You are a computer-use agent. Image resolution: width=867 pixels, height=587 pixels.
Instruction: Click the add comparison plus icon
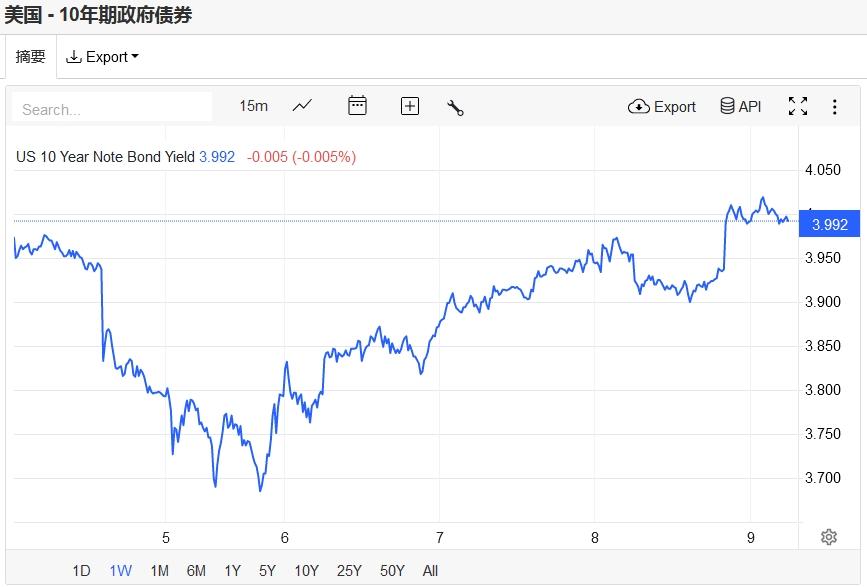coord(410,106)
